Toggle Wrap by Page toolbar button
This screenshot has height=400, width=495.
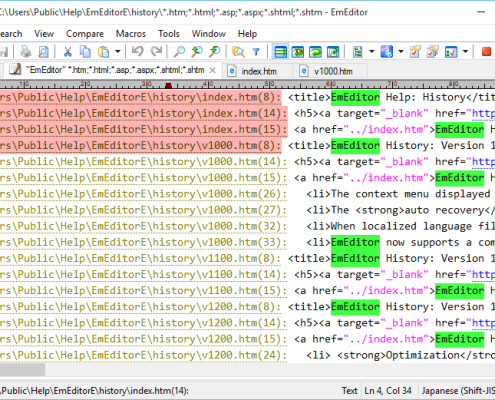pyautogui.click(x=333, y=52)
